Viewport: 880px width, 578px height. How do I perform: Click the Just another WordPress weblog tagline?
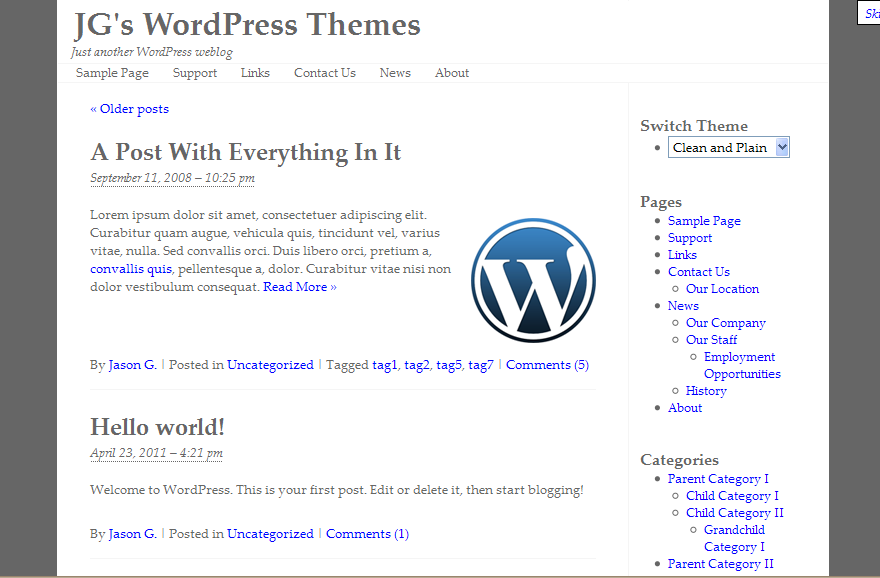[x=152, y=52]
